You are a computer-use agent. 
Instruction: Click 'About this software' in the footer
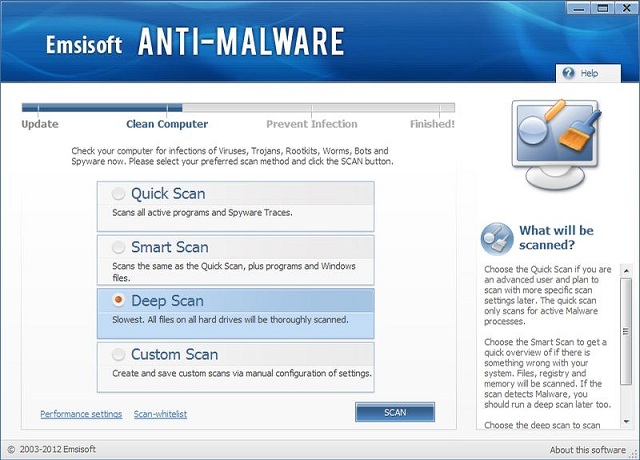point(587,450)
